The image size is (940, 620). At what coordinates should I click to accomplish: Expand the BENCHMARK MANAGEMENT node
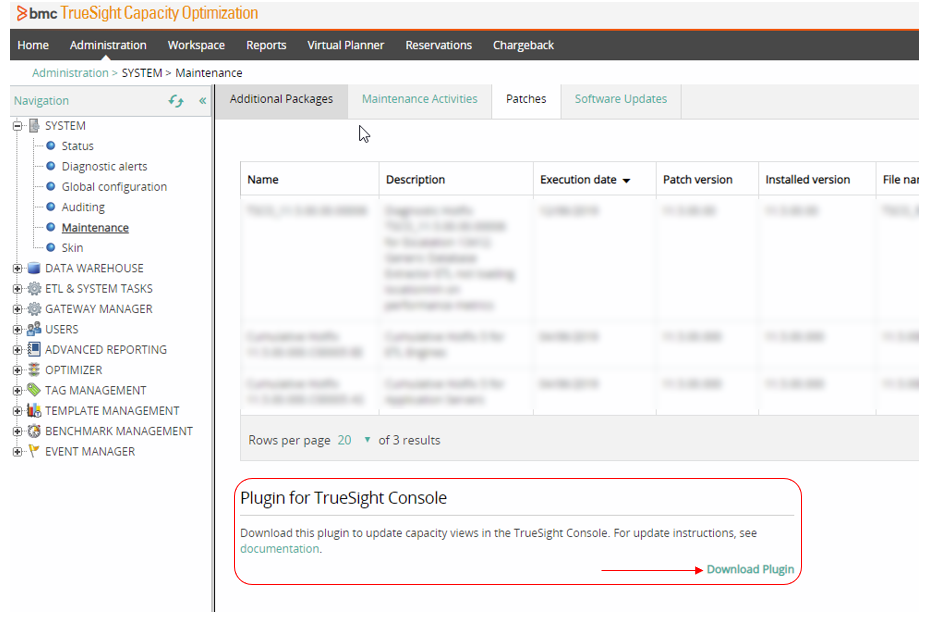pos(17,432)
